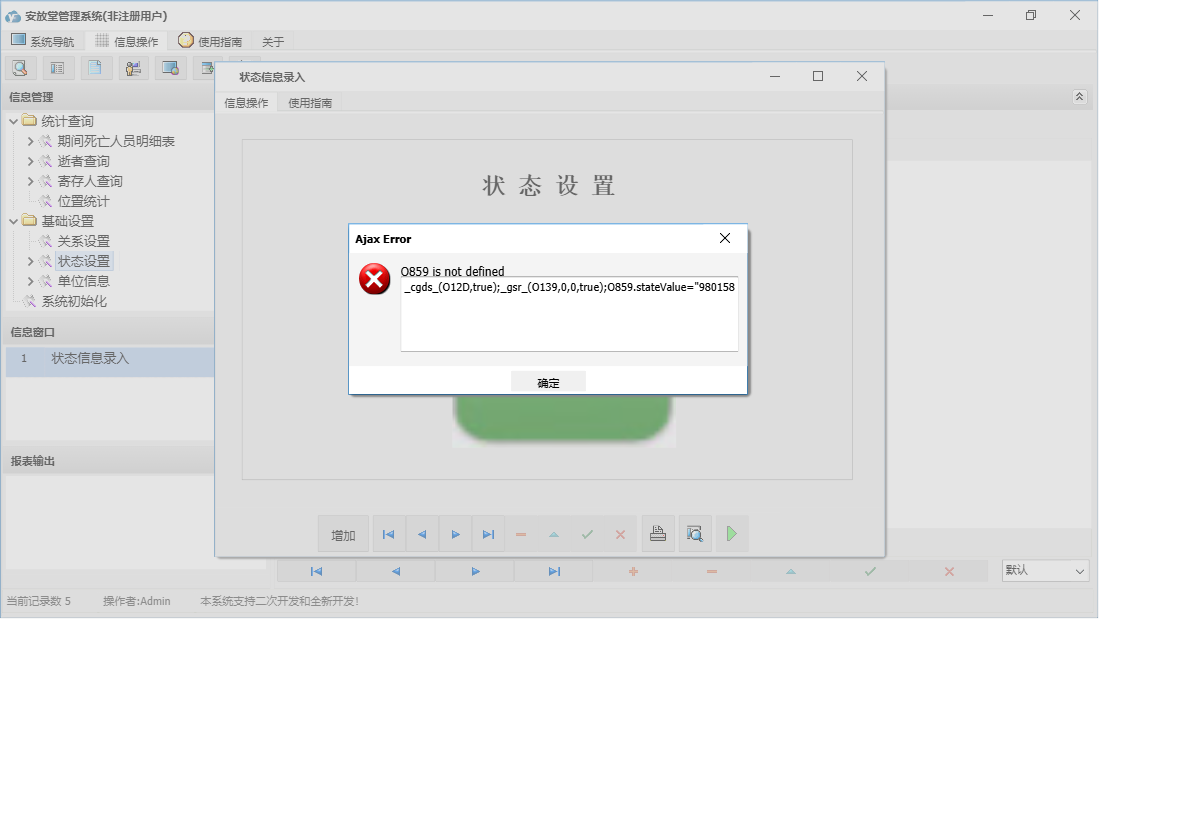Image resolution: width=1190 pixels, height=827 pixels.
Task: Collapse the right panel with double chevron
Action: 1080,96
